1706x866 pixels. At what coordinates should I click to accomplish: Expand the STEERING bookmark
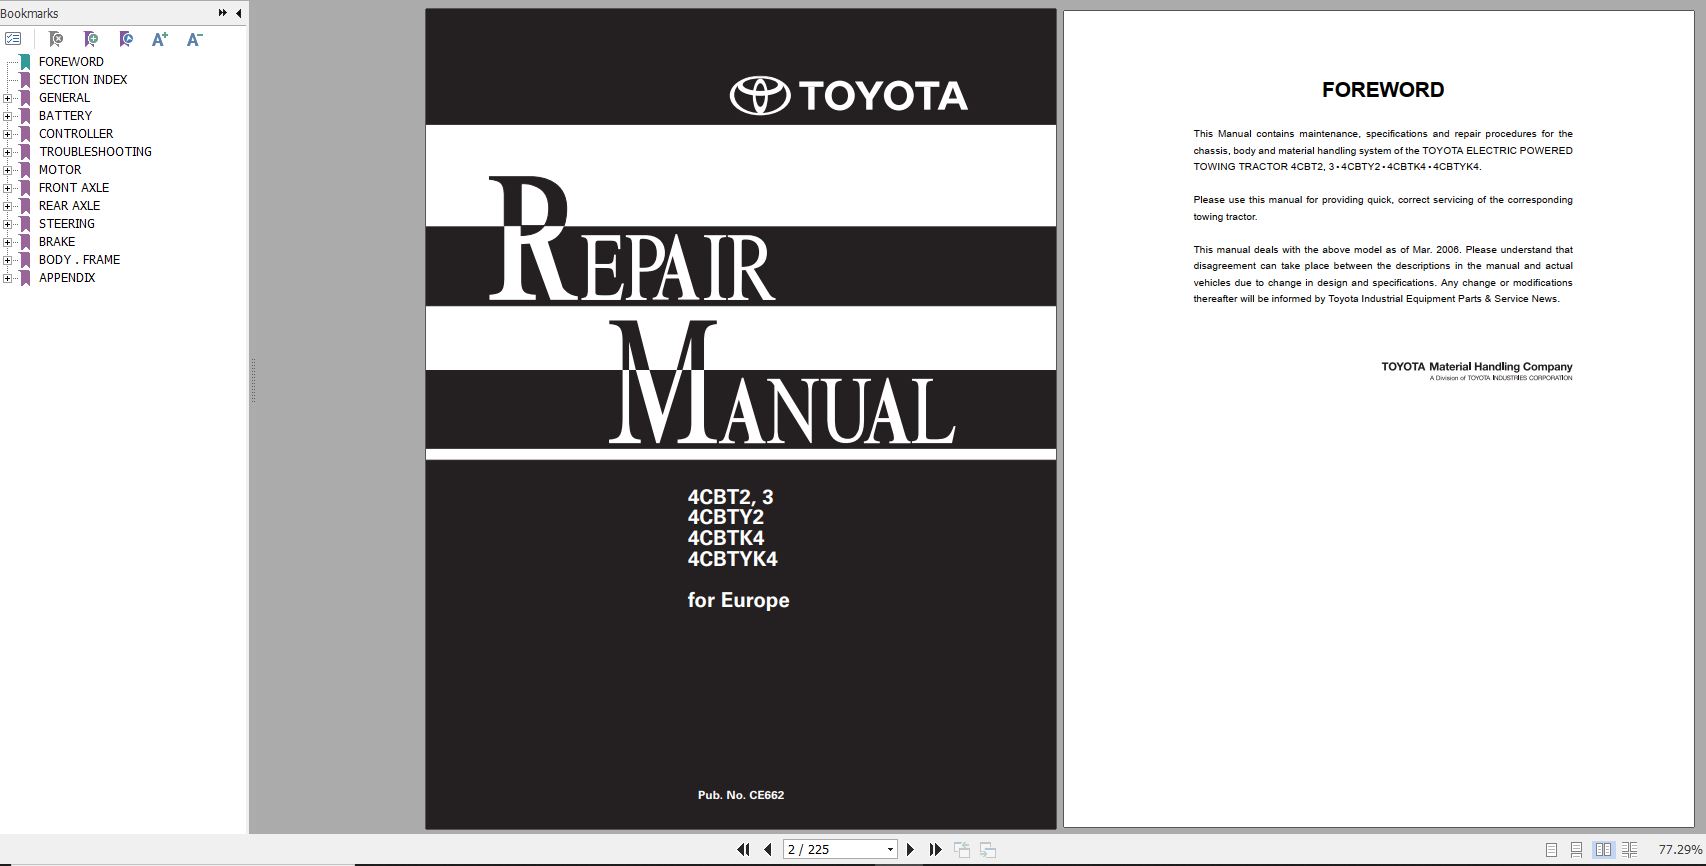pos(8,224)
